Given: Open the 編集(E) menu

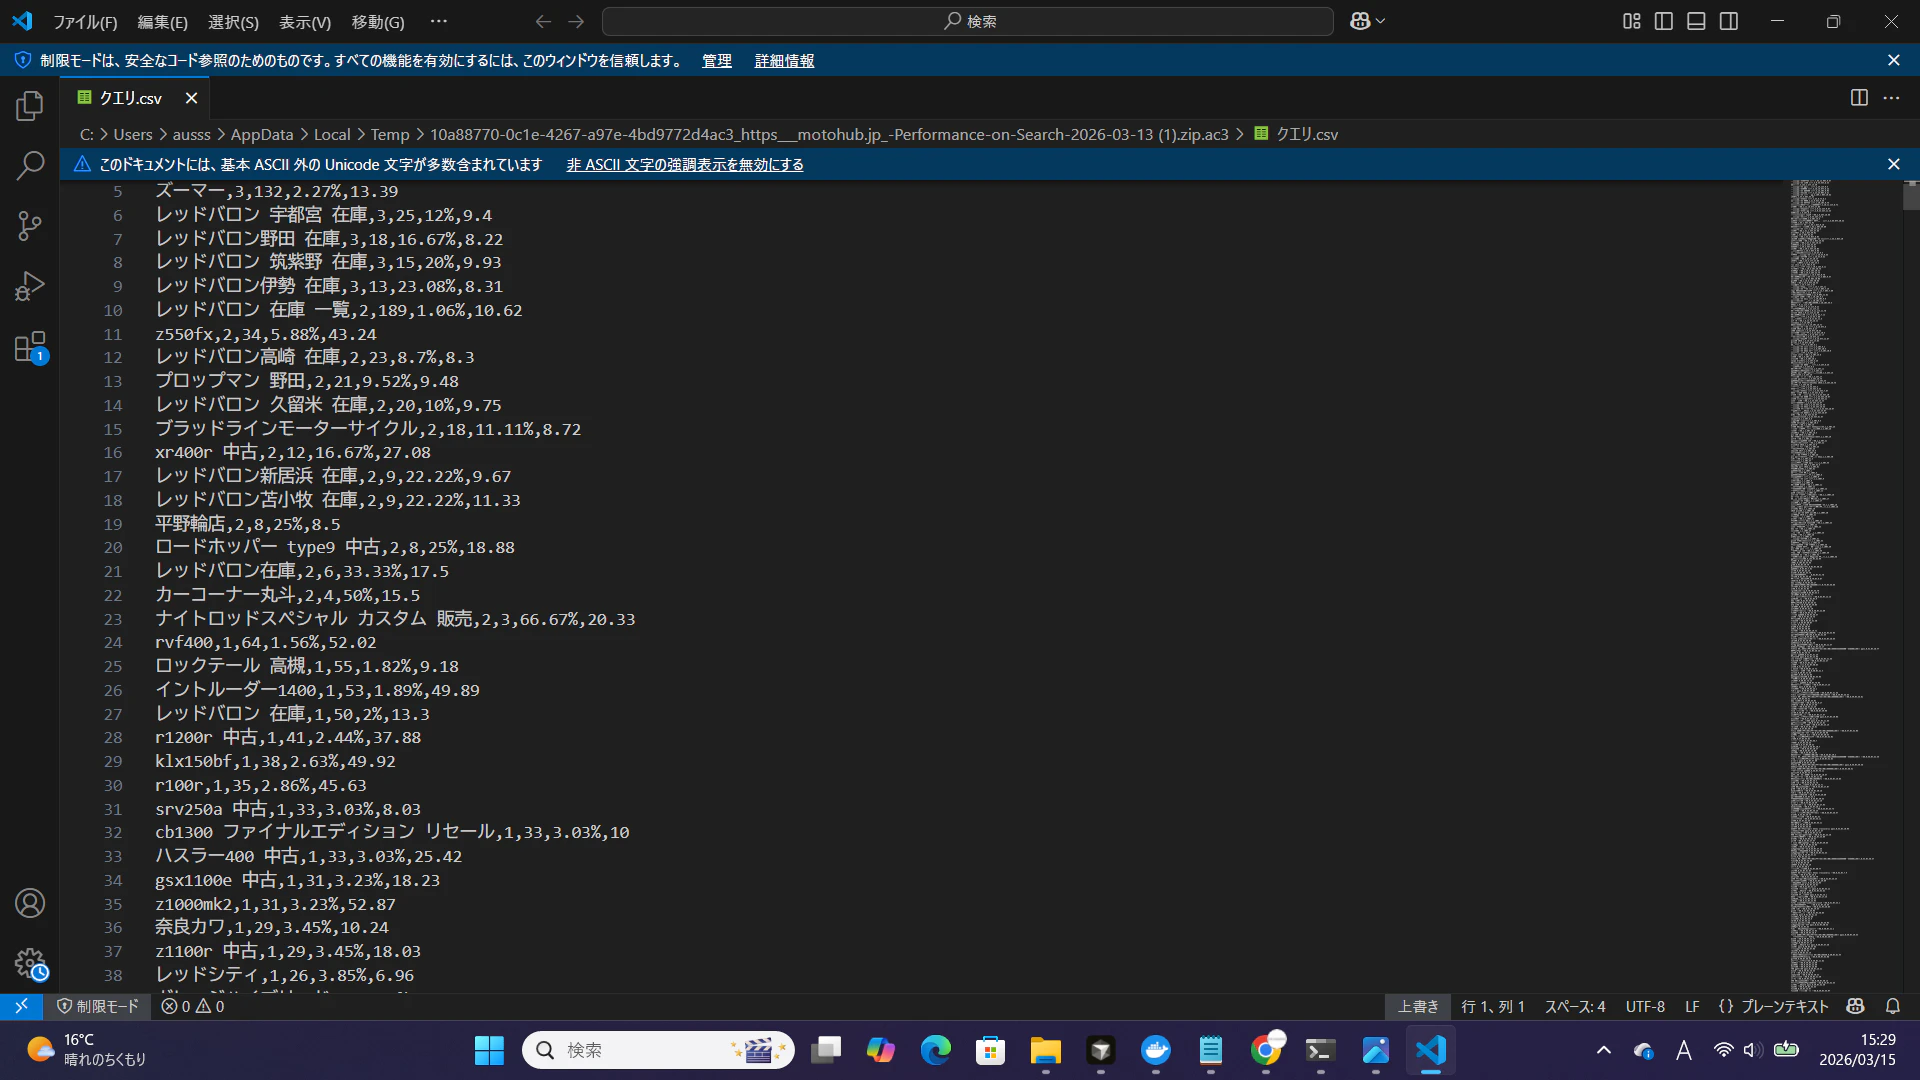Looking at the screenshot, I should (x=162, y=21).
